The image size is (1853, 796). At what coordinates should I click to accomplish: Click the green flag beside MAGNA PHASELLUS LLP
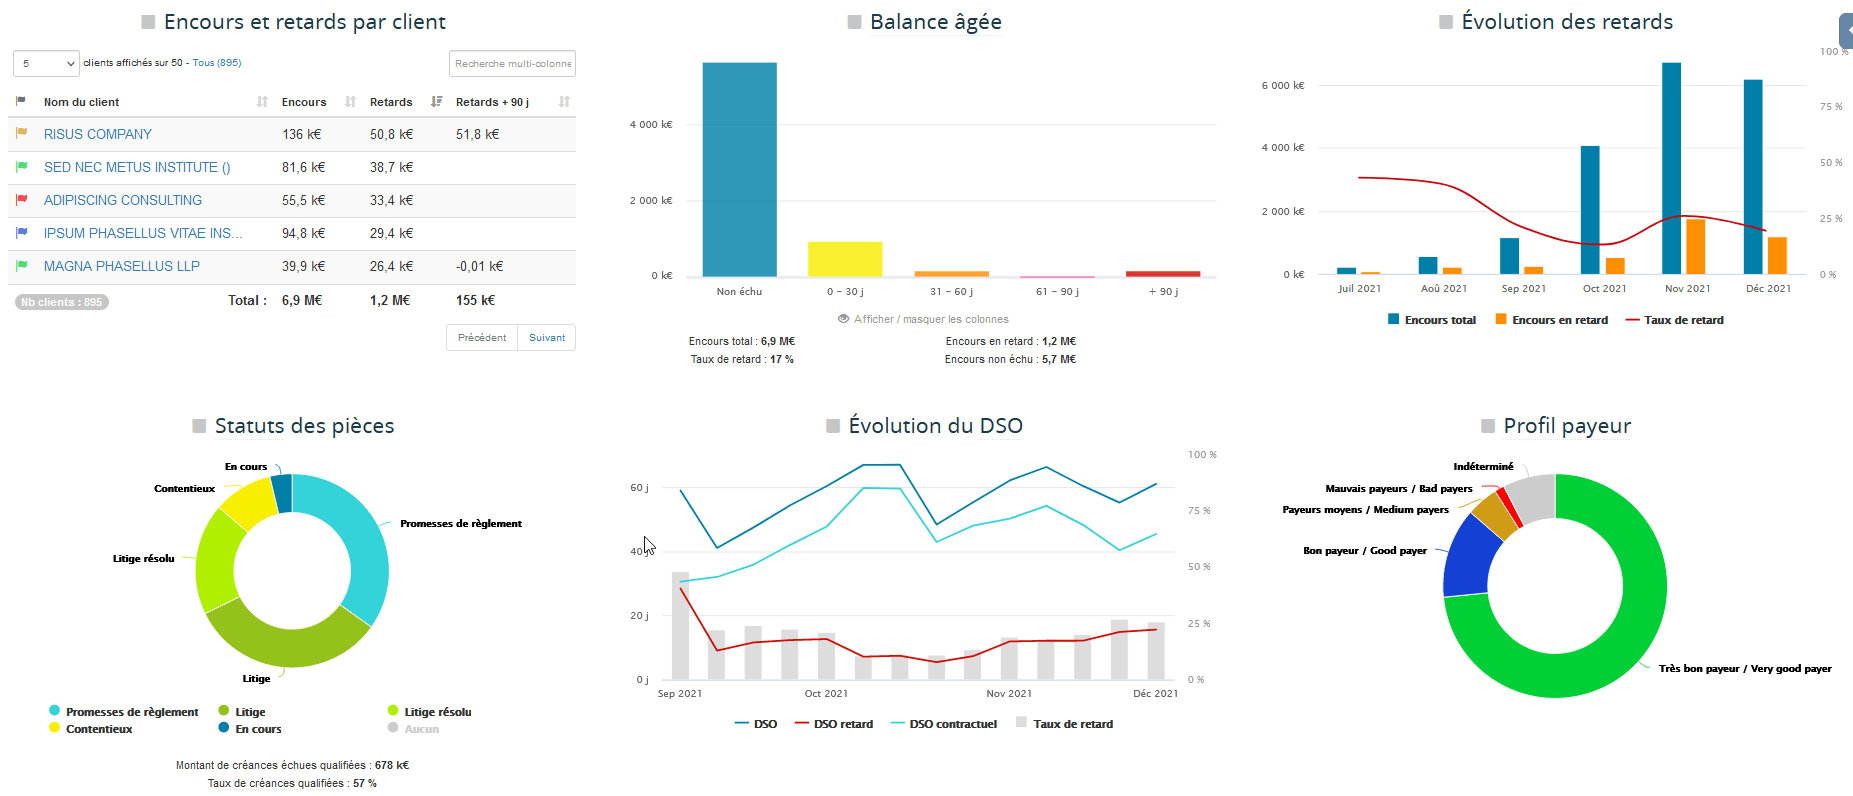point(21,266)
